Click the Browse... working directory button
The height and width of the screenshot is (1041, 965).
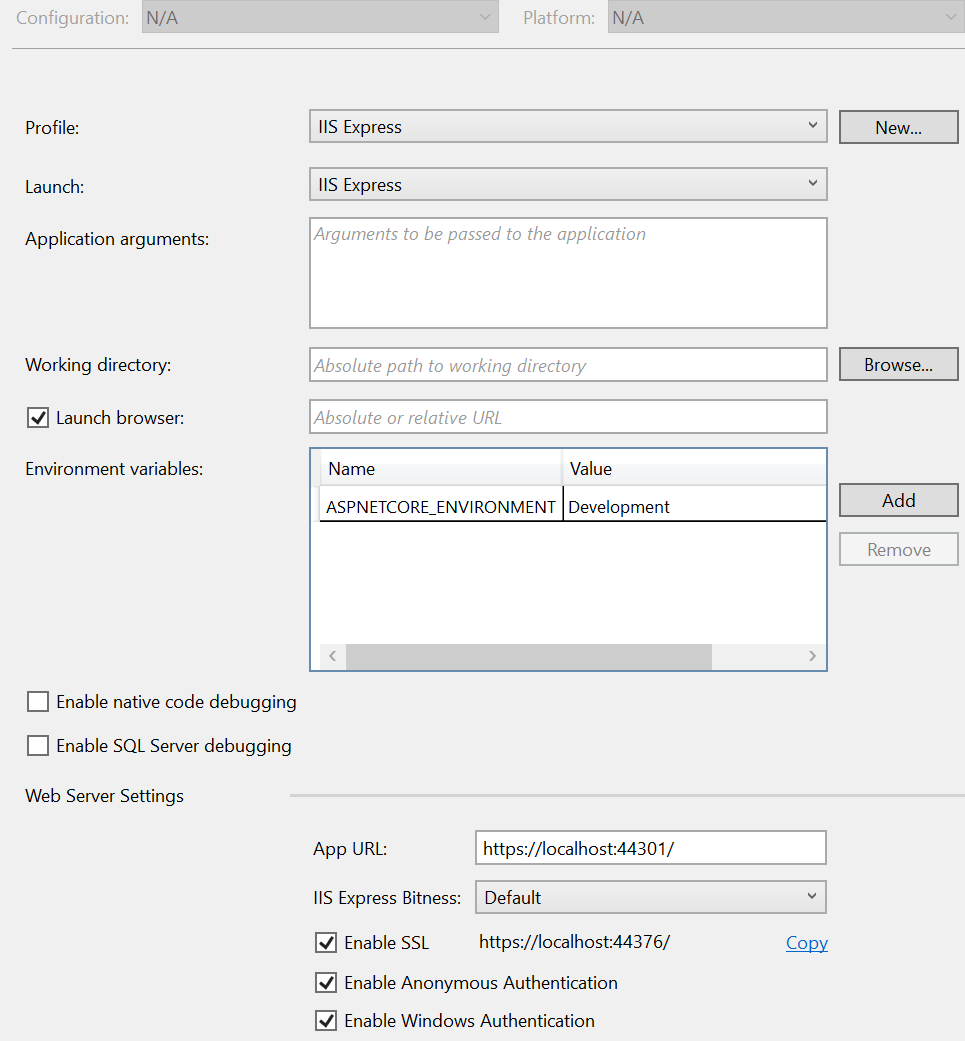pos(899,364)
